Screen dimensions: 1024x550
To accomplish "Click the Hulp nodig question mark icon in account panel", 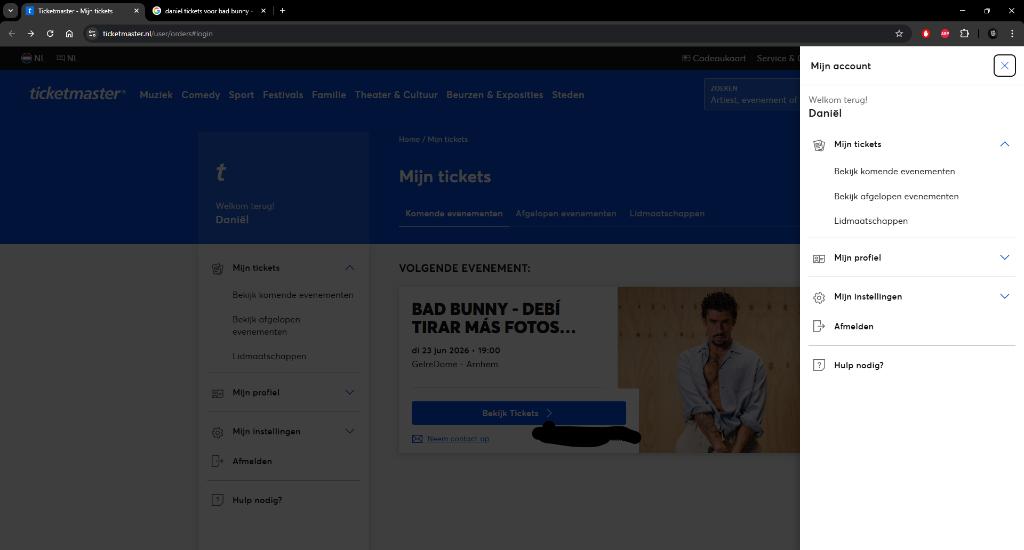I will (x=818, y=365).
